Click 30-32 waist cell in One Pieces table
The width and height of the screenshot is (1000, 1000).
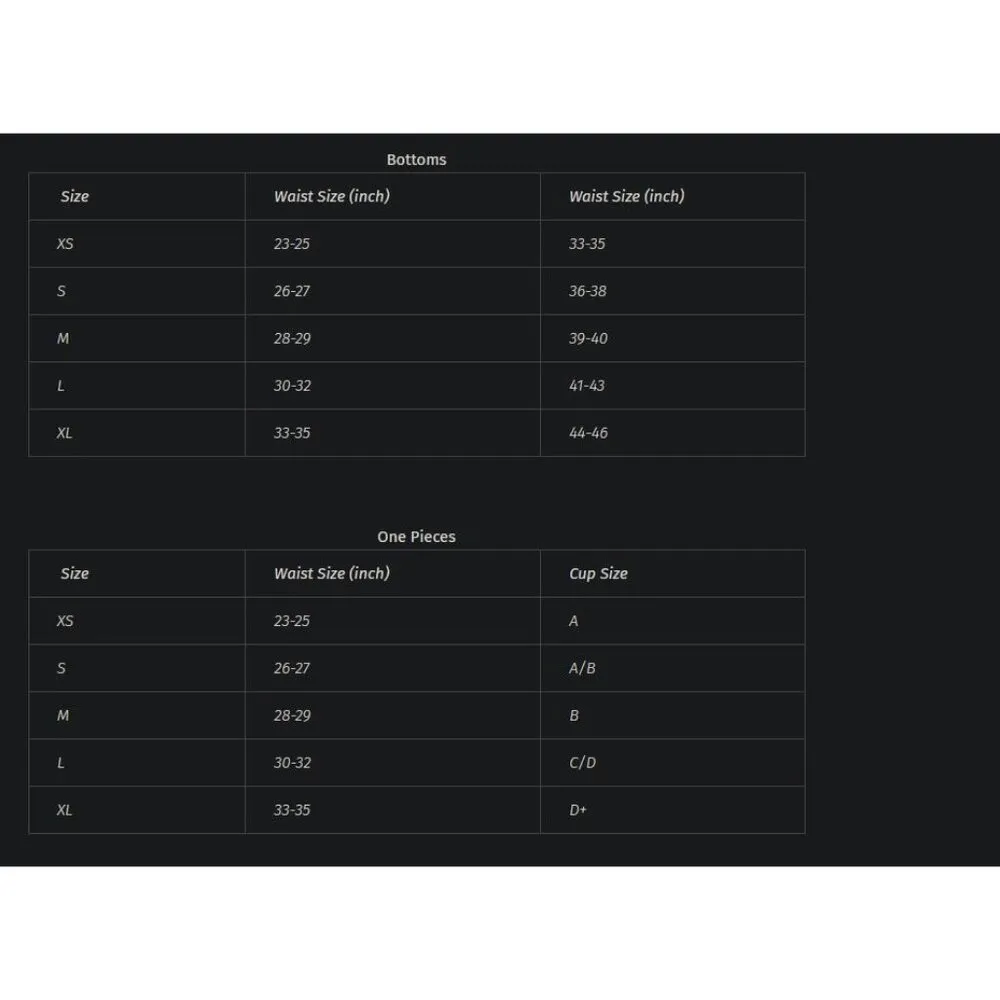(x=292, y=763)
